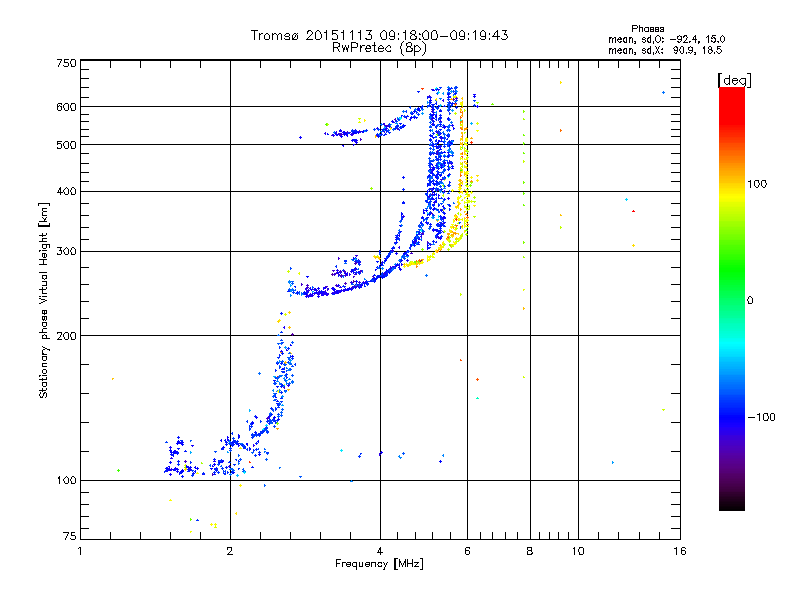800x600 pixels.
Task: Click the y-axis tick label '75'
Action: 70,536
